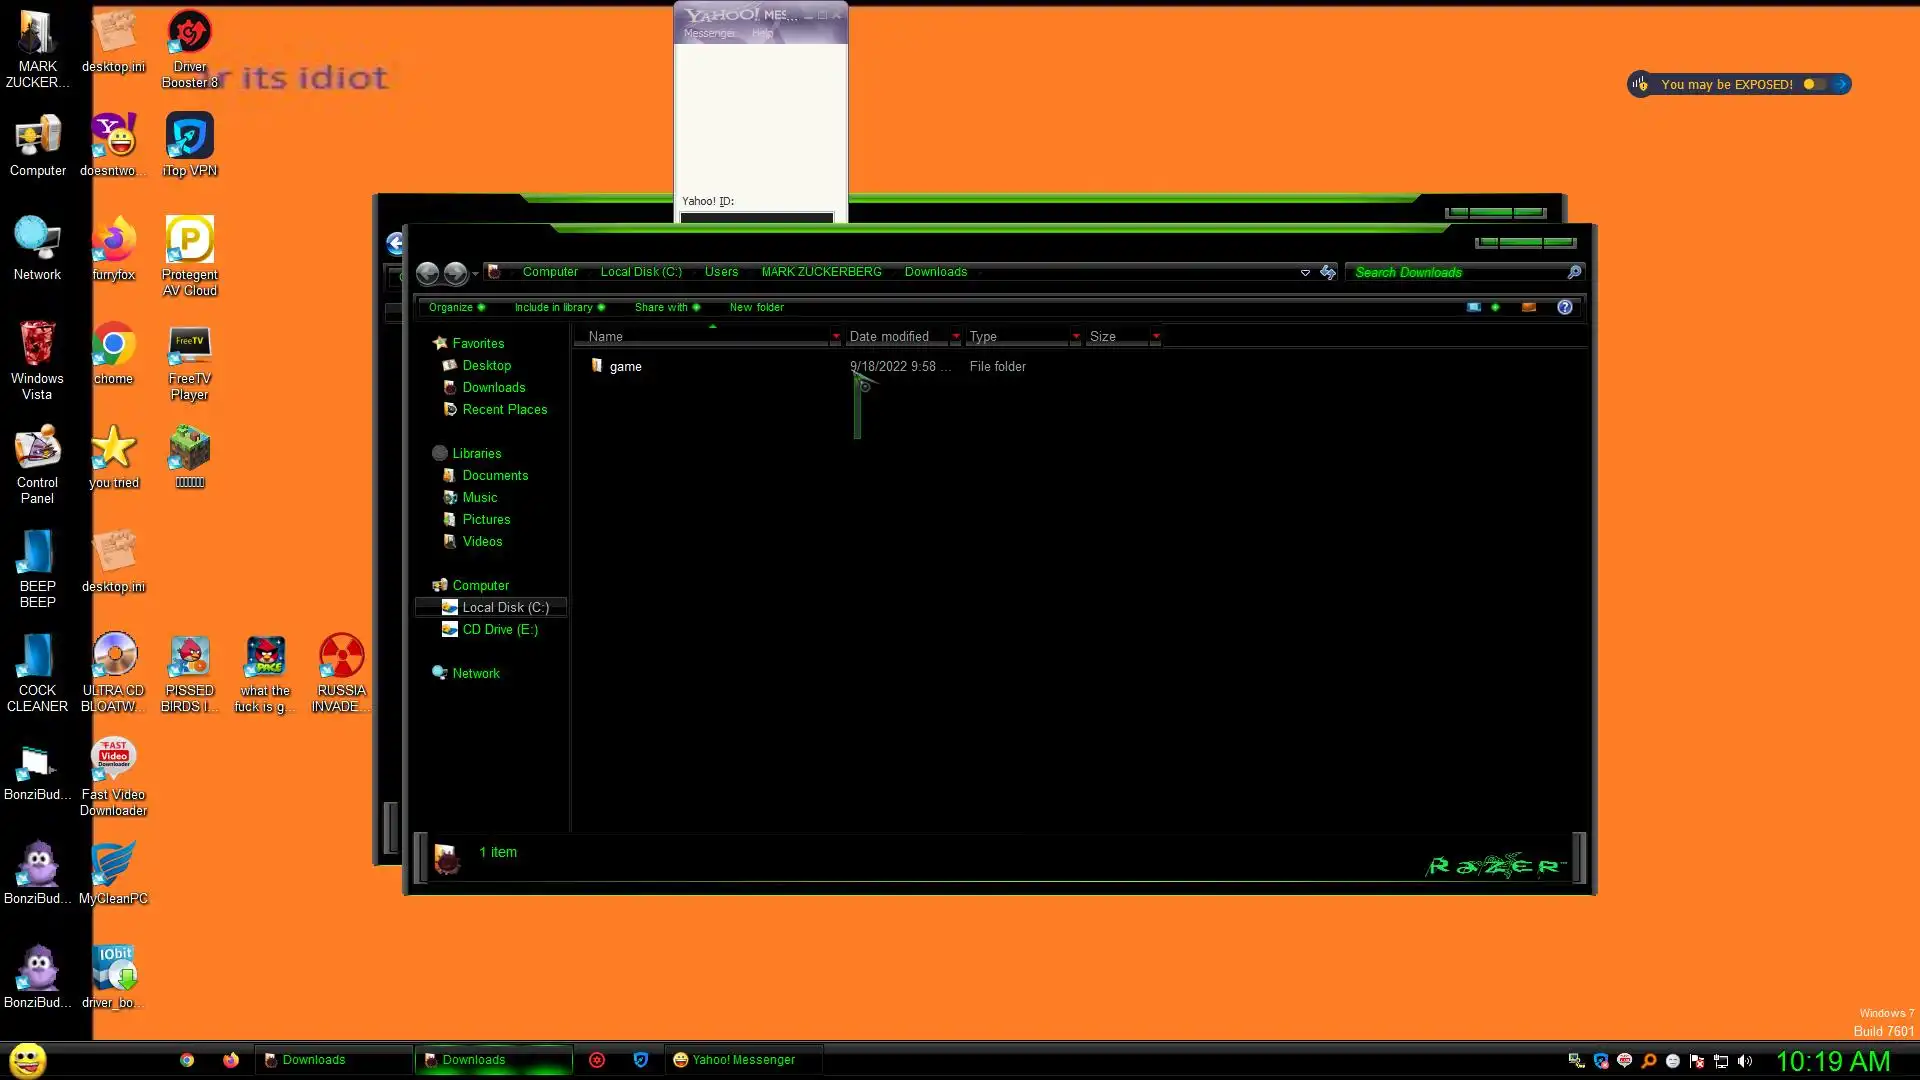Click the Back navigation arrow in Explorer

pos(427,272)
